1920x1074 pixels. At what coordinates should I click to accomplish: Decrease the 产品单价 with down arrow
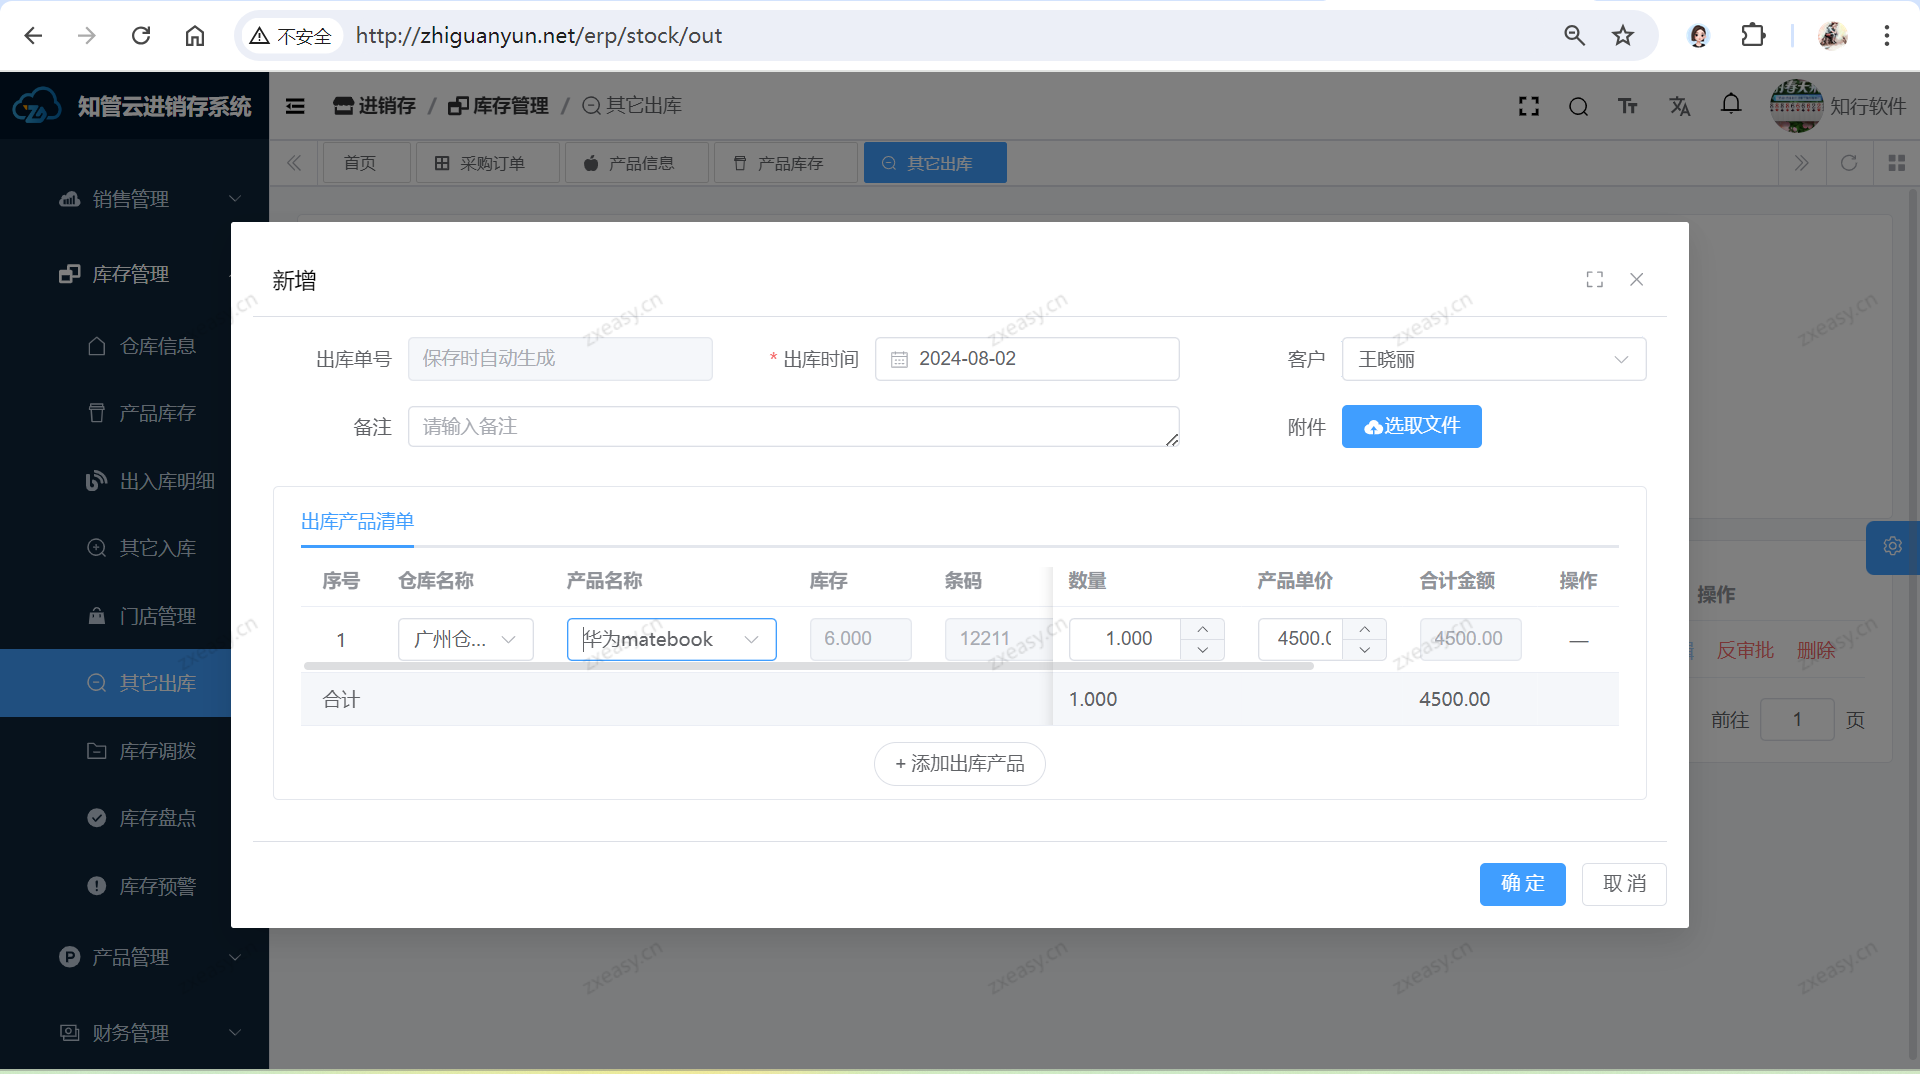[1364, 650]
